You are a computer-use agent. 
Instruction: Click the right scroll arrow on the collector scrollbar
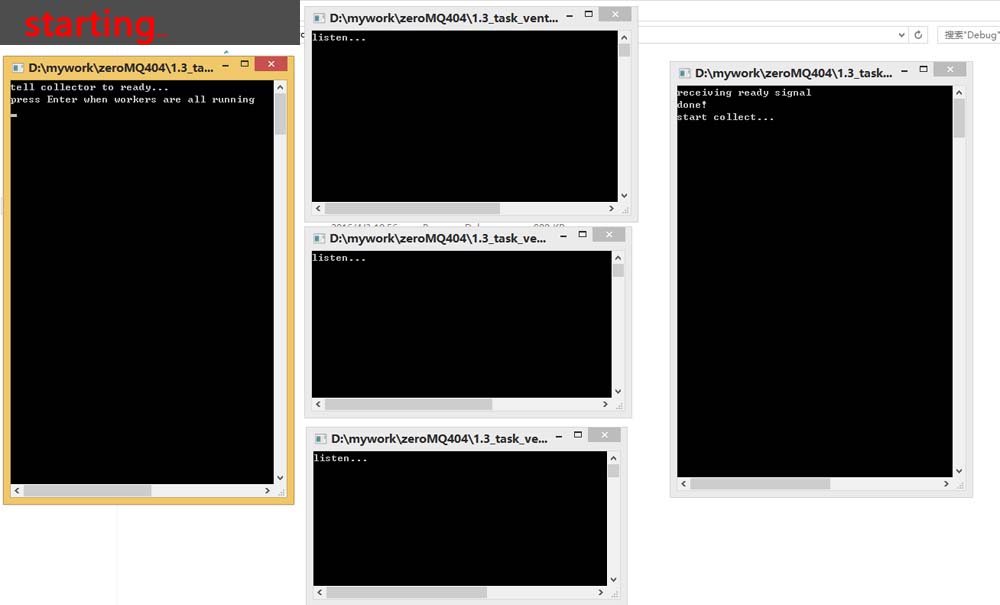tap(946, 484)
